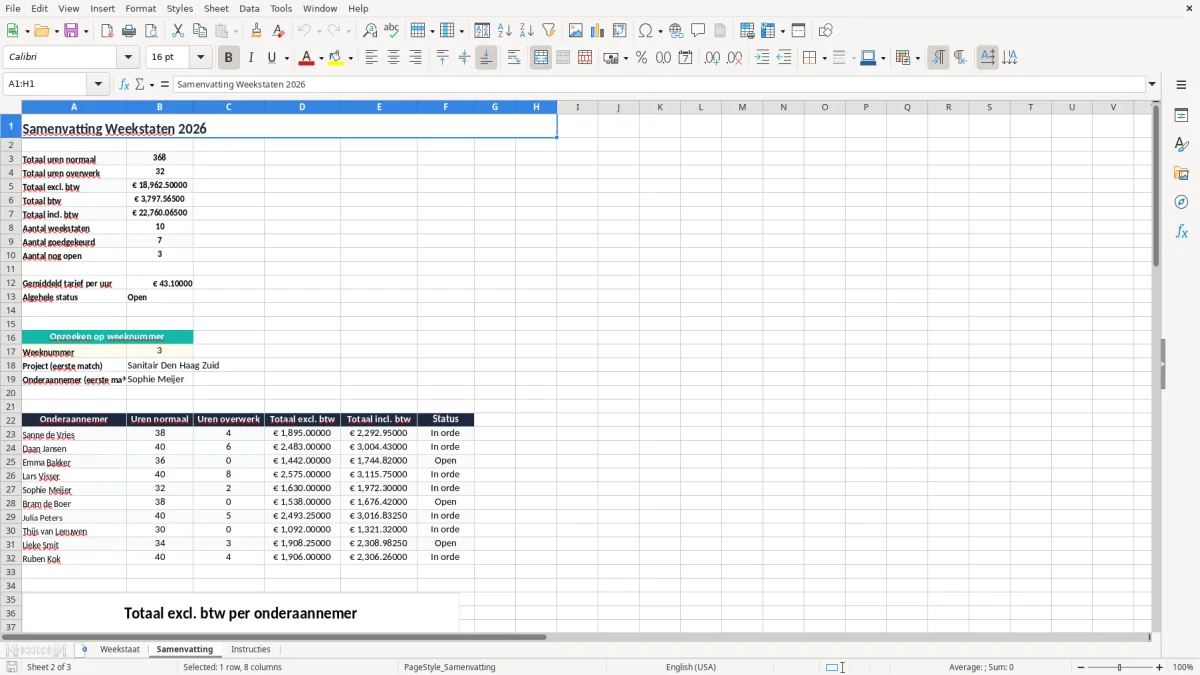
Task: Run the spelling check
Action: point(392,31)
